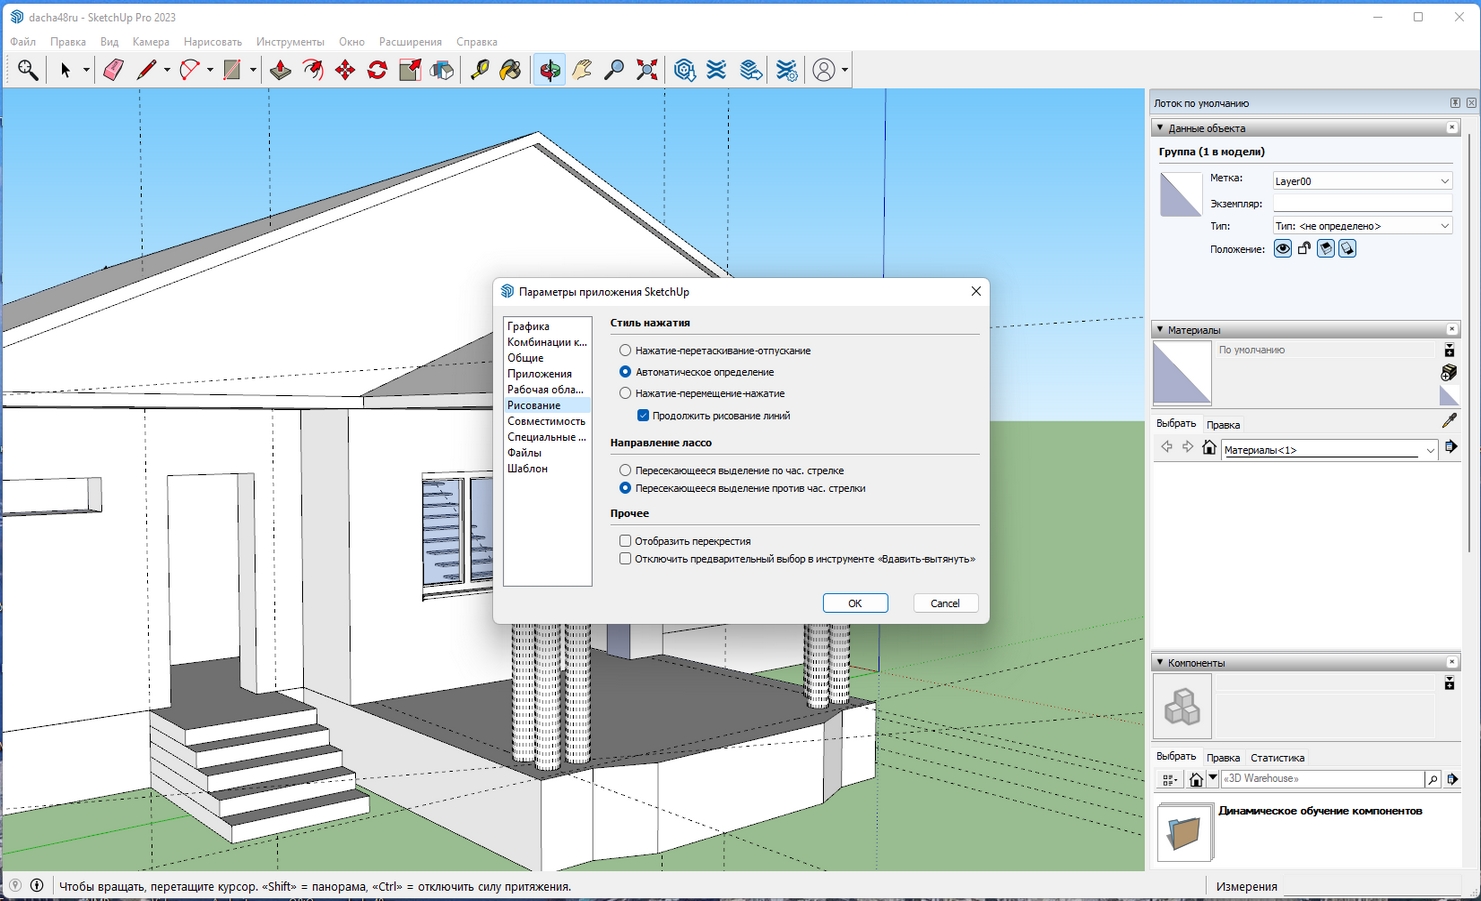1481x901 pixels.
Task: Select the Eraser tool in toolbar
Action: [x=113, y=70]
